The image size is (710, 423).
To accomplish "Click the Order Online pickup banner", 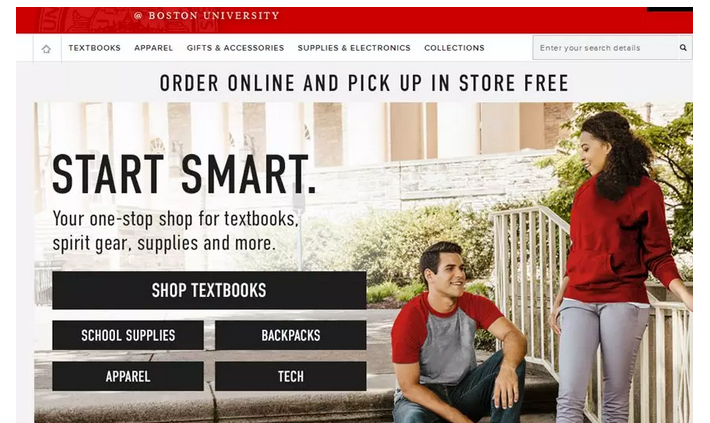I will tap(364, 83).
